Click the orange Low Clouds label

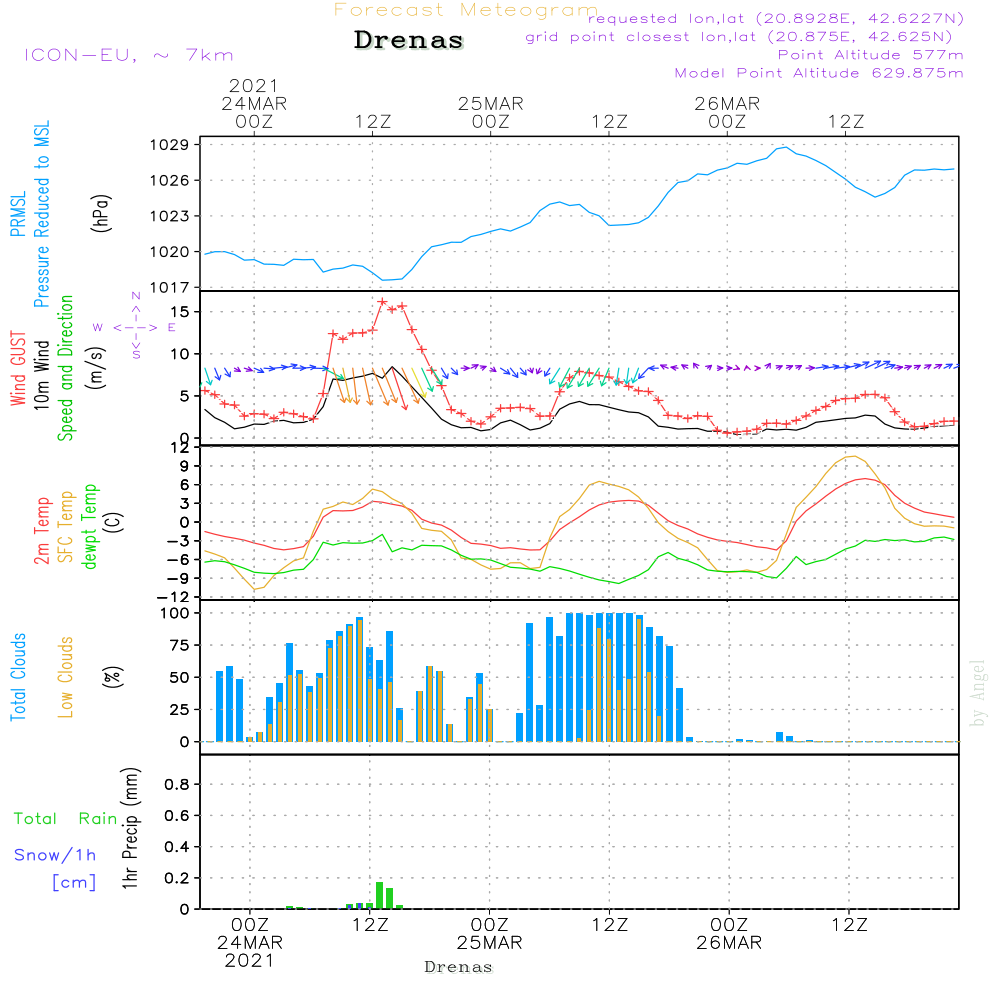[66, 677]
